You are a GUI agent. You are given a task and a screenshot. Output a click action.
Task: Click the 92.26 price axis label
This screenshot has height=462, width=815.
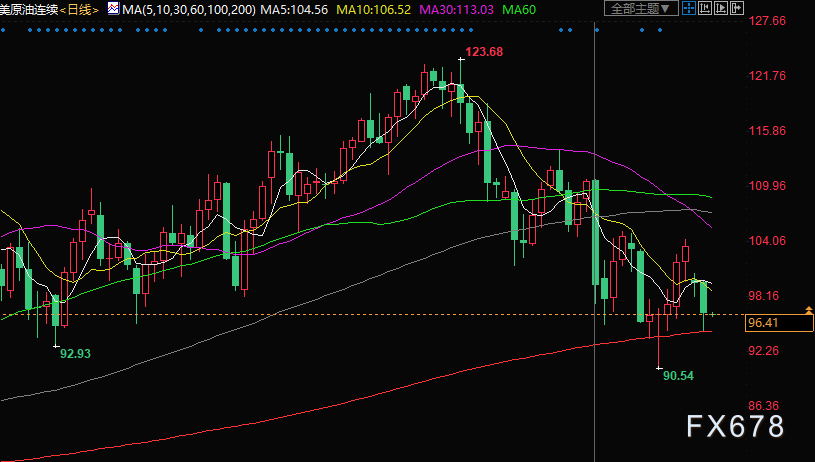[x=764, y=351]
